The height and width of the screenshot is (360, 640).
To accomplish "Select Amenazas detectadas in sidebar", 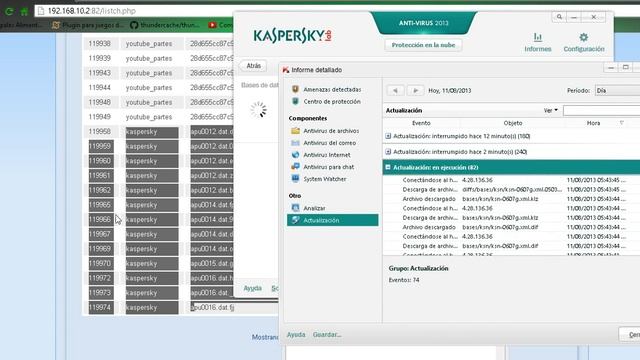I will pos(332,89).
